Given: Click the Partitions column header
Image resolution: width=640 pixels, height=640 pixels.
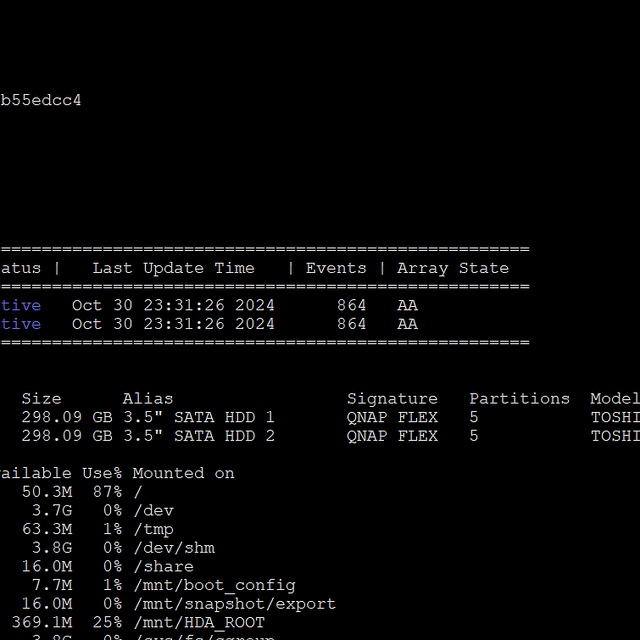Looking at the screenshot, I should pos(519,399).
